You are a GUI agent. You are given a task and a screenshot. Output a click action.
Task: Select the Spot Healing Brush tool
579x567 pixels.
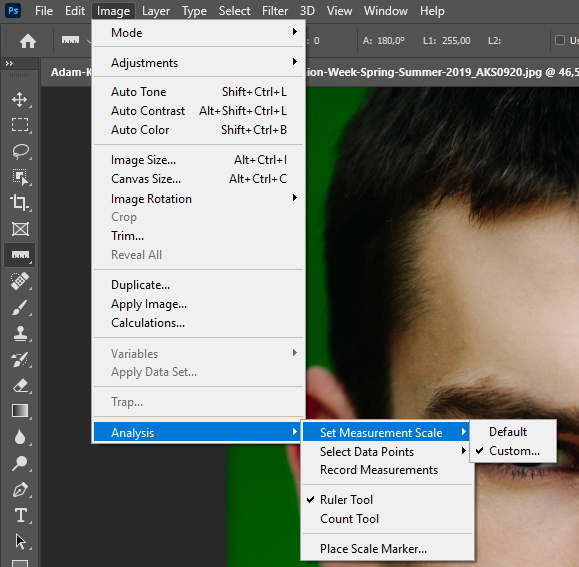point(20,281)
